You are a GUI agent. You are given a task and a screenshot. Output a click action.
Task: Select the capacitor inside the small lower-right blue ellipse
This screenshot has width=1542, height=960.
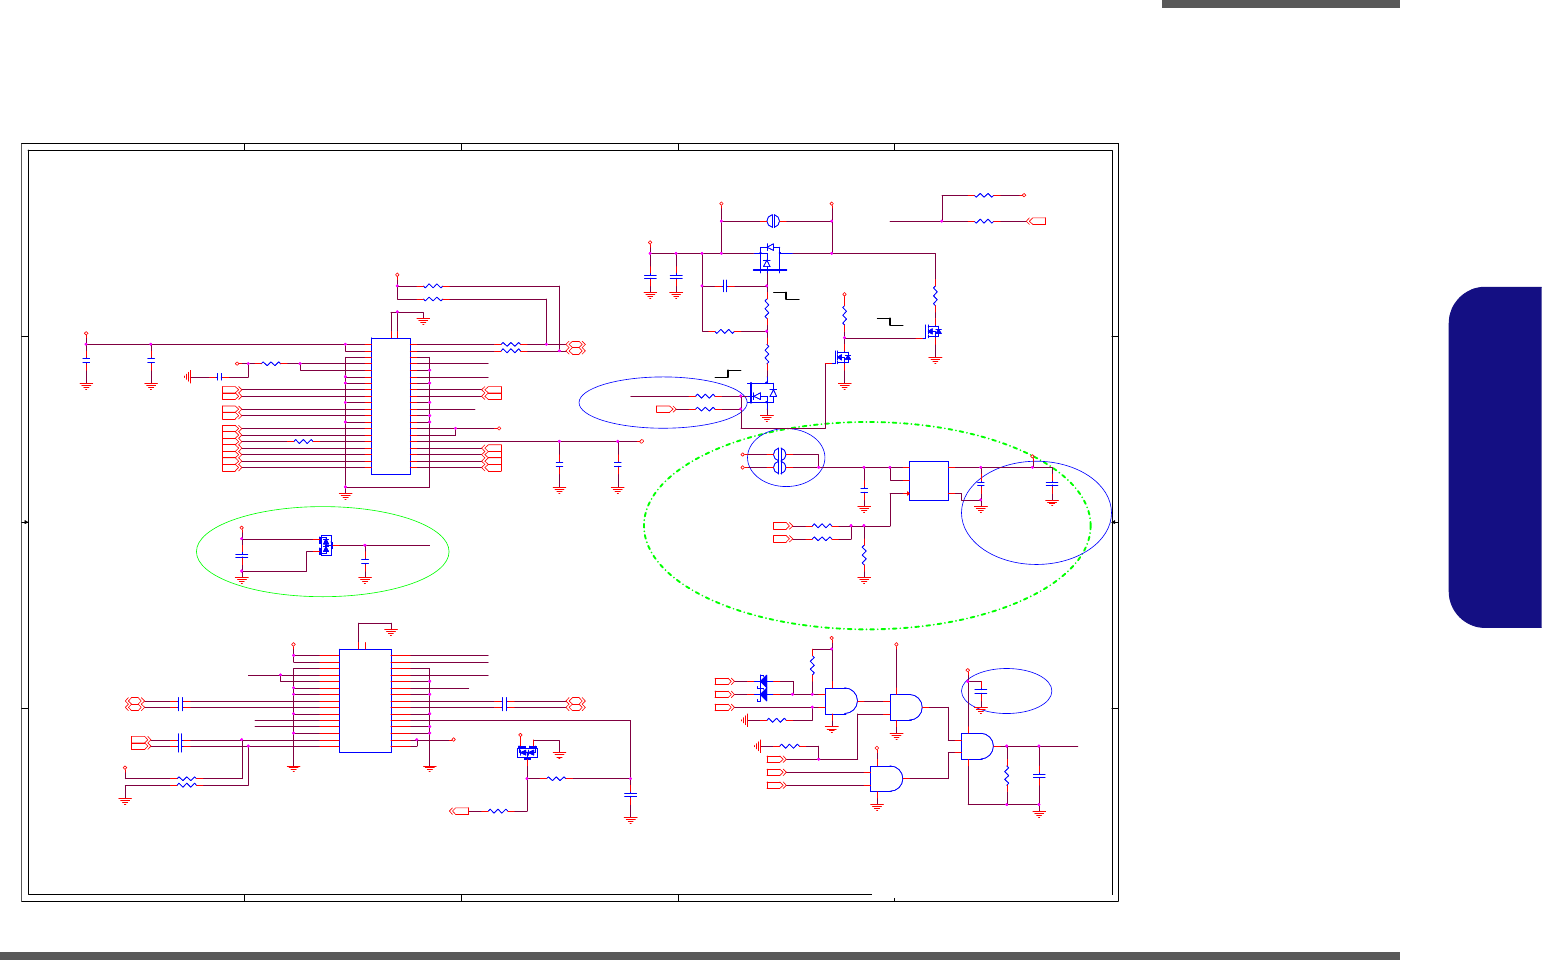click(x=981, y=692)
